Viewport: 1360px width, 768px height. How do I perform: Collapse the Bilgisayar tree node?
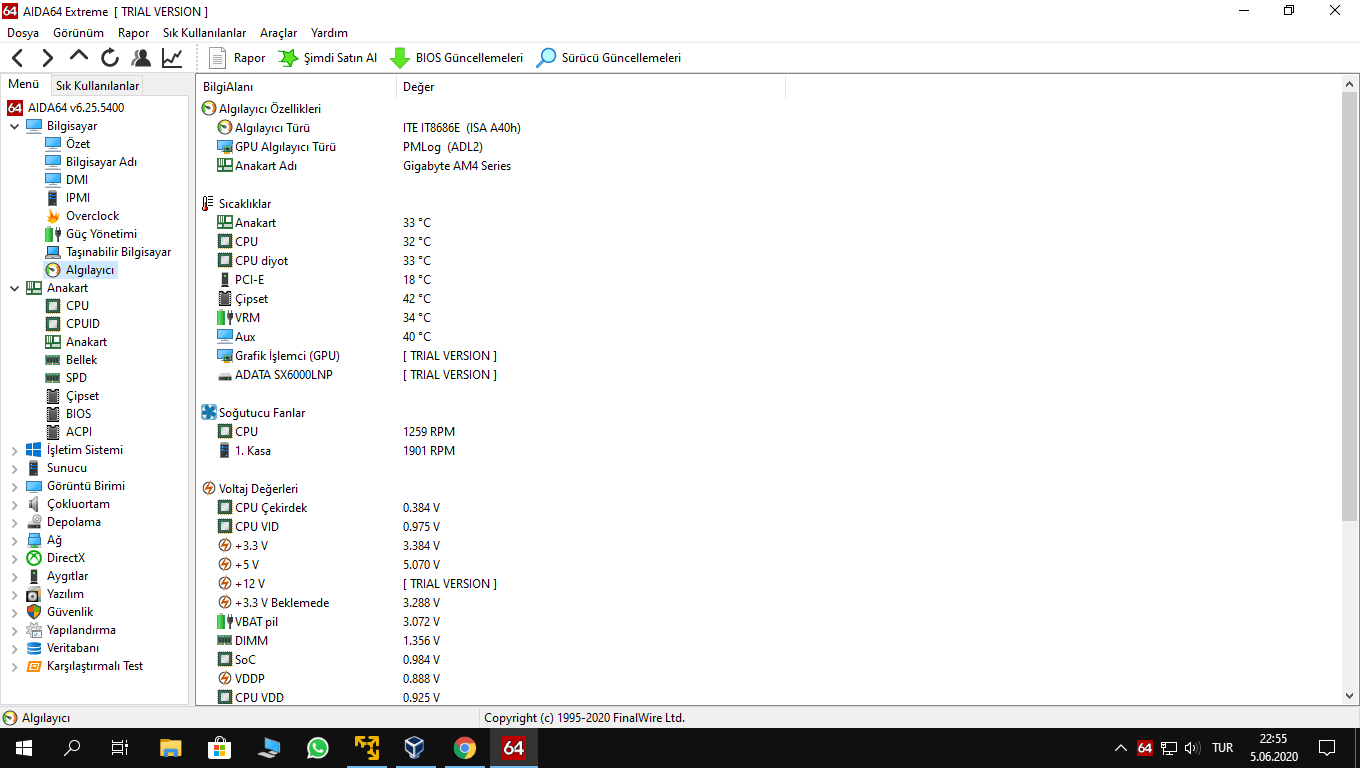tap(14, 126)
